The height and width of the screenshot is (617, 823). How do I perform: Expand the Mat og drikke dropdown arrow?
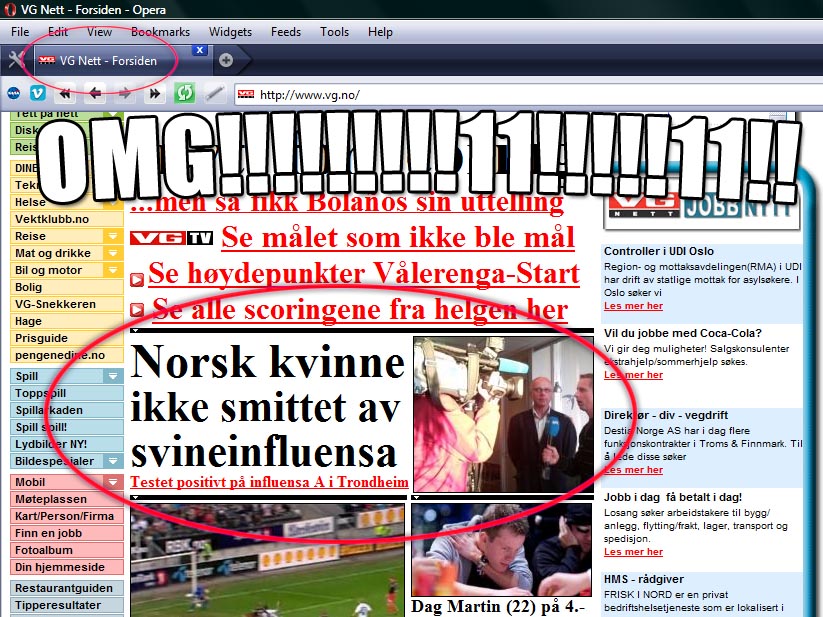click(x=113, y=253)
